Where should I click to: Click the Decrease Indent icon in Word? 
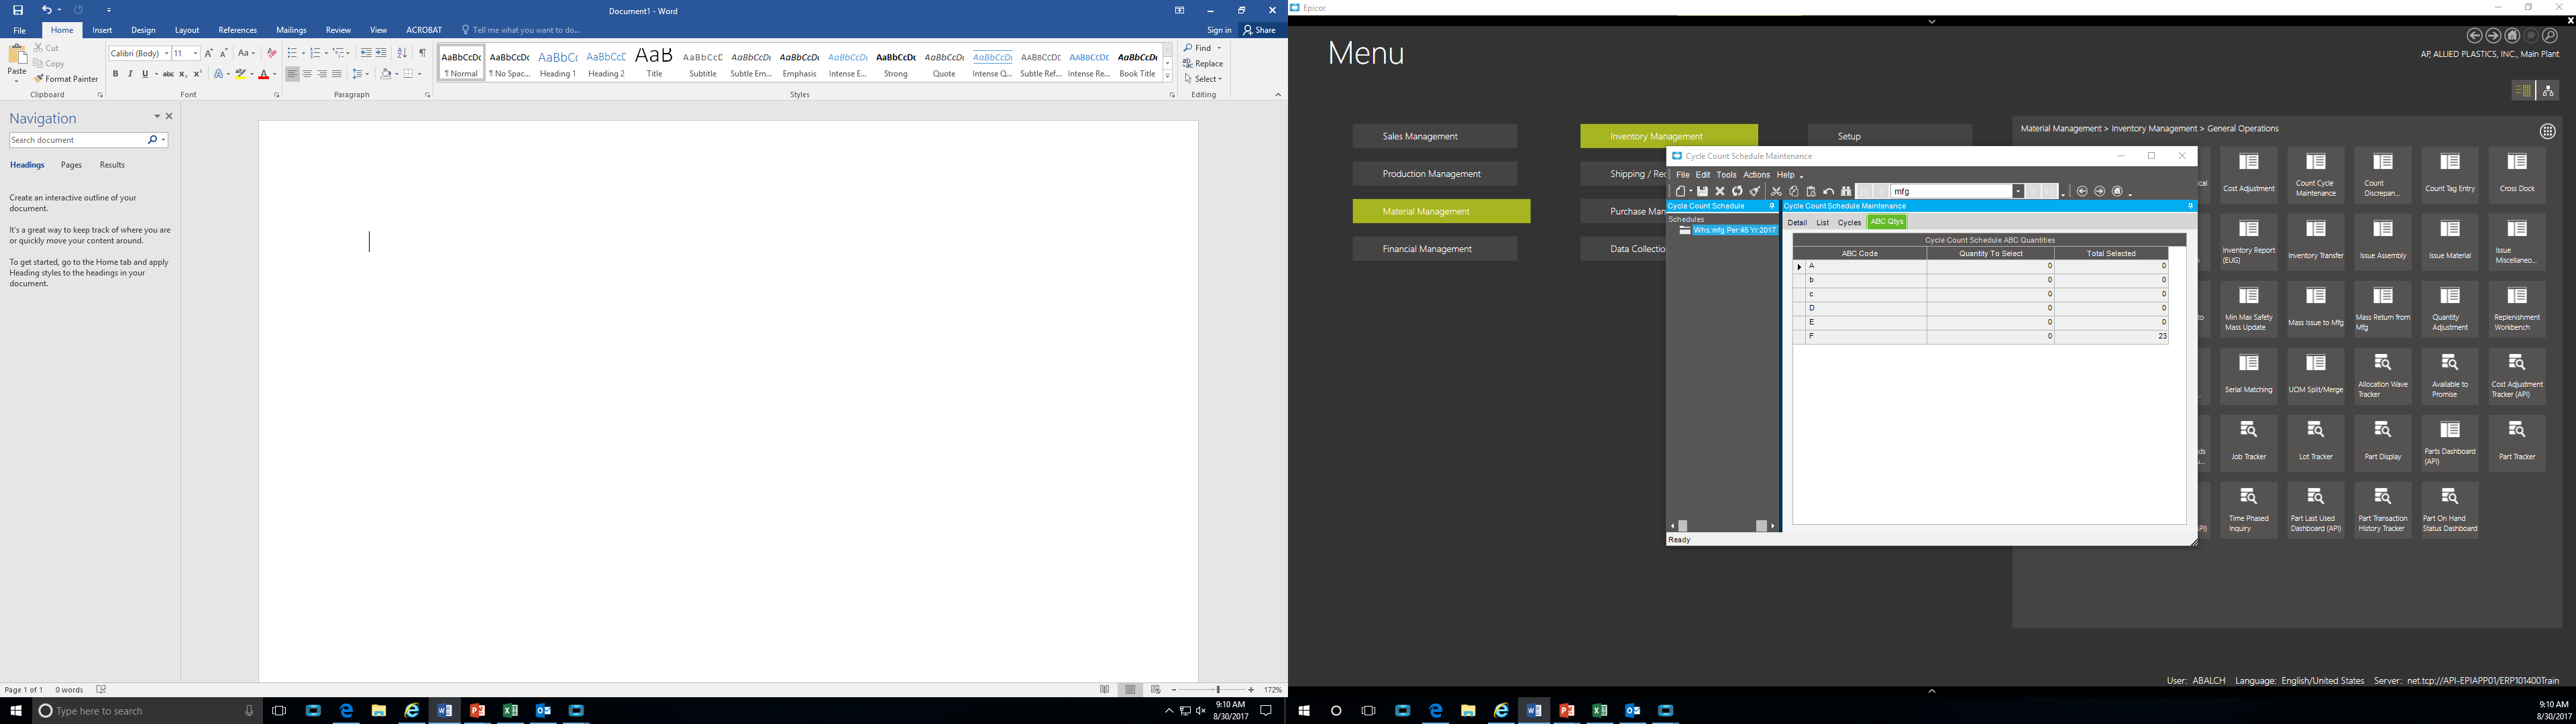[366, 53]
